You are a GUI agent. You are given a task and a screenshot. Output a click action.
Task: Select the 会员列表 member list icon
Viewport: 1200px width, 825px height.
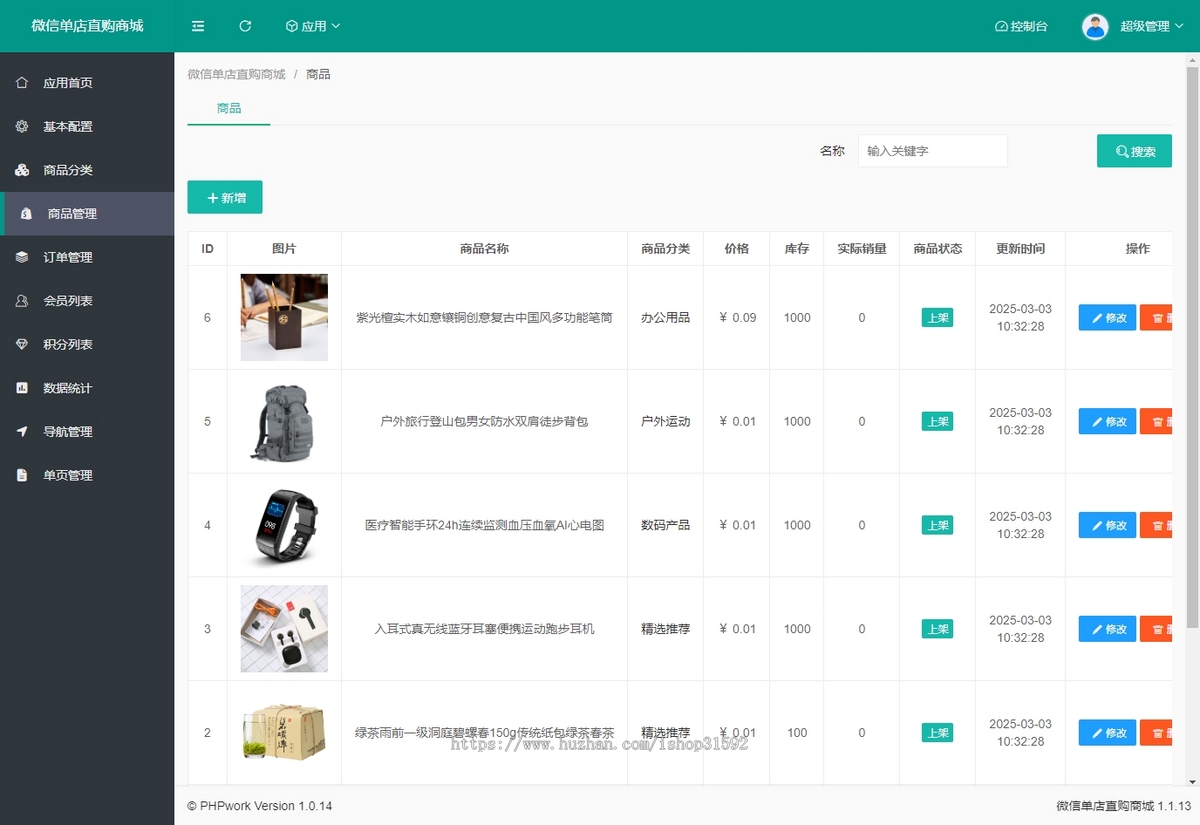coord(21,300)
